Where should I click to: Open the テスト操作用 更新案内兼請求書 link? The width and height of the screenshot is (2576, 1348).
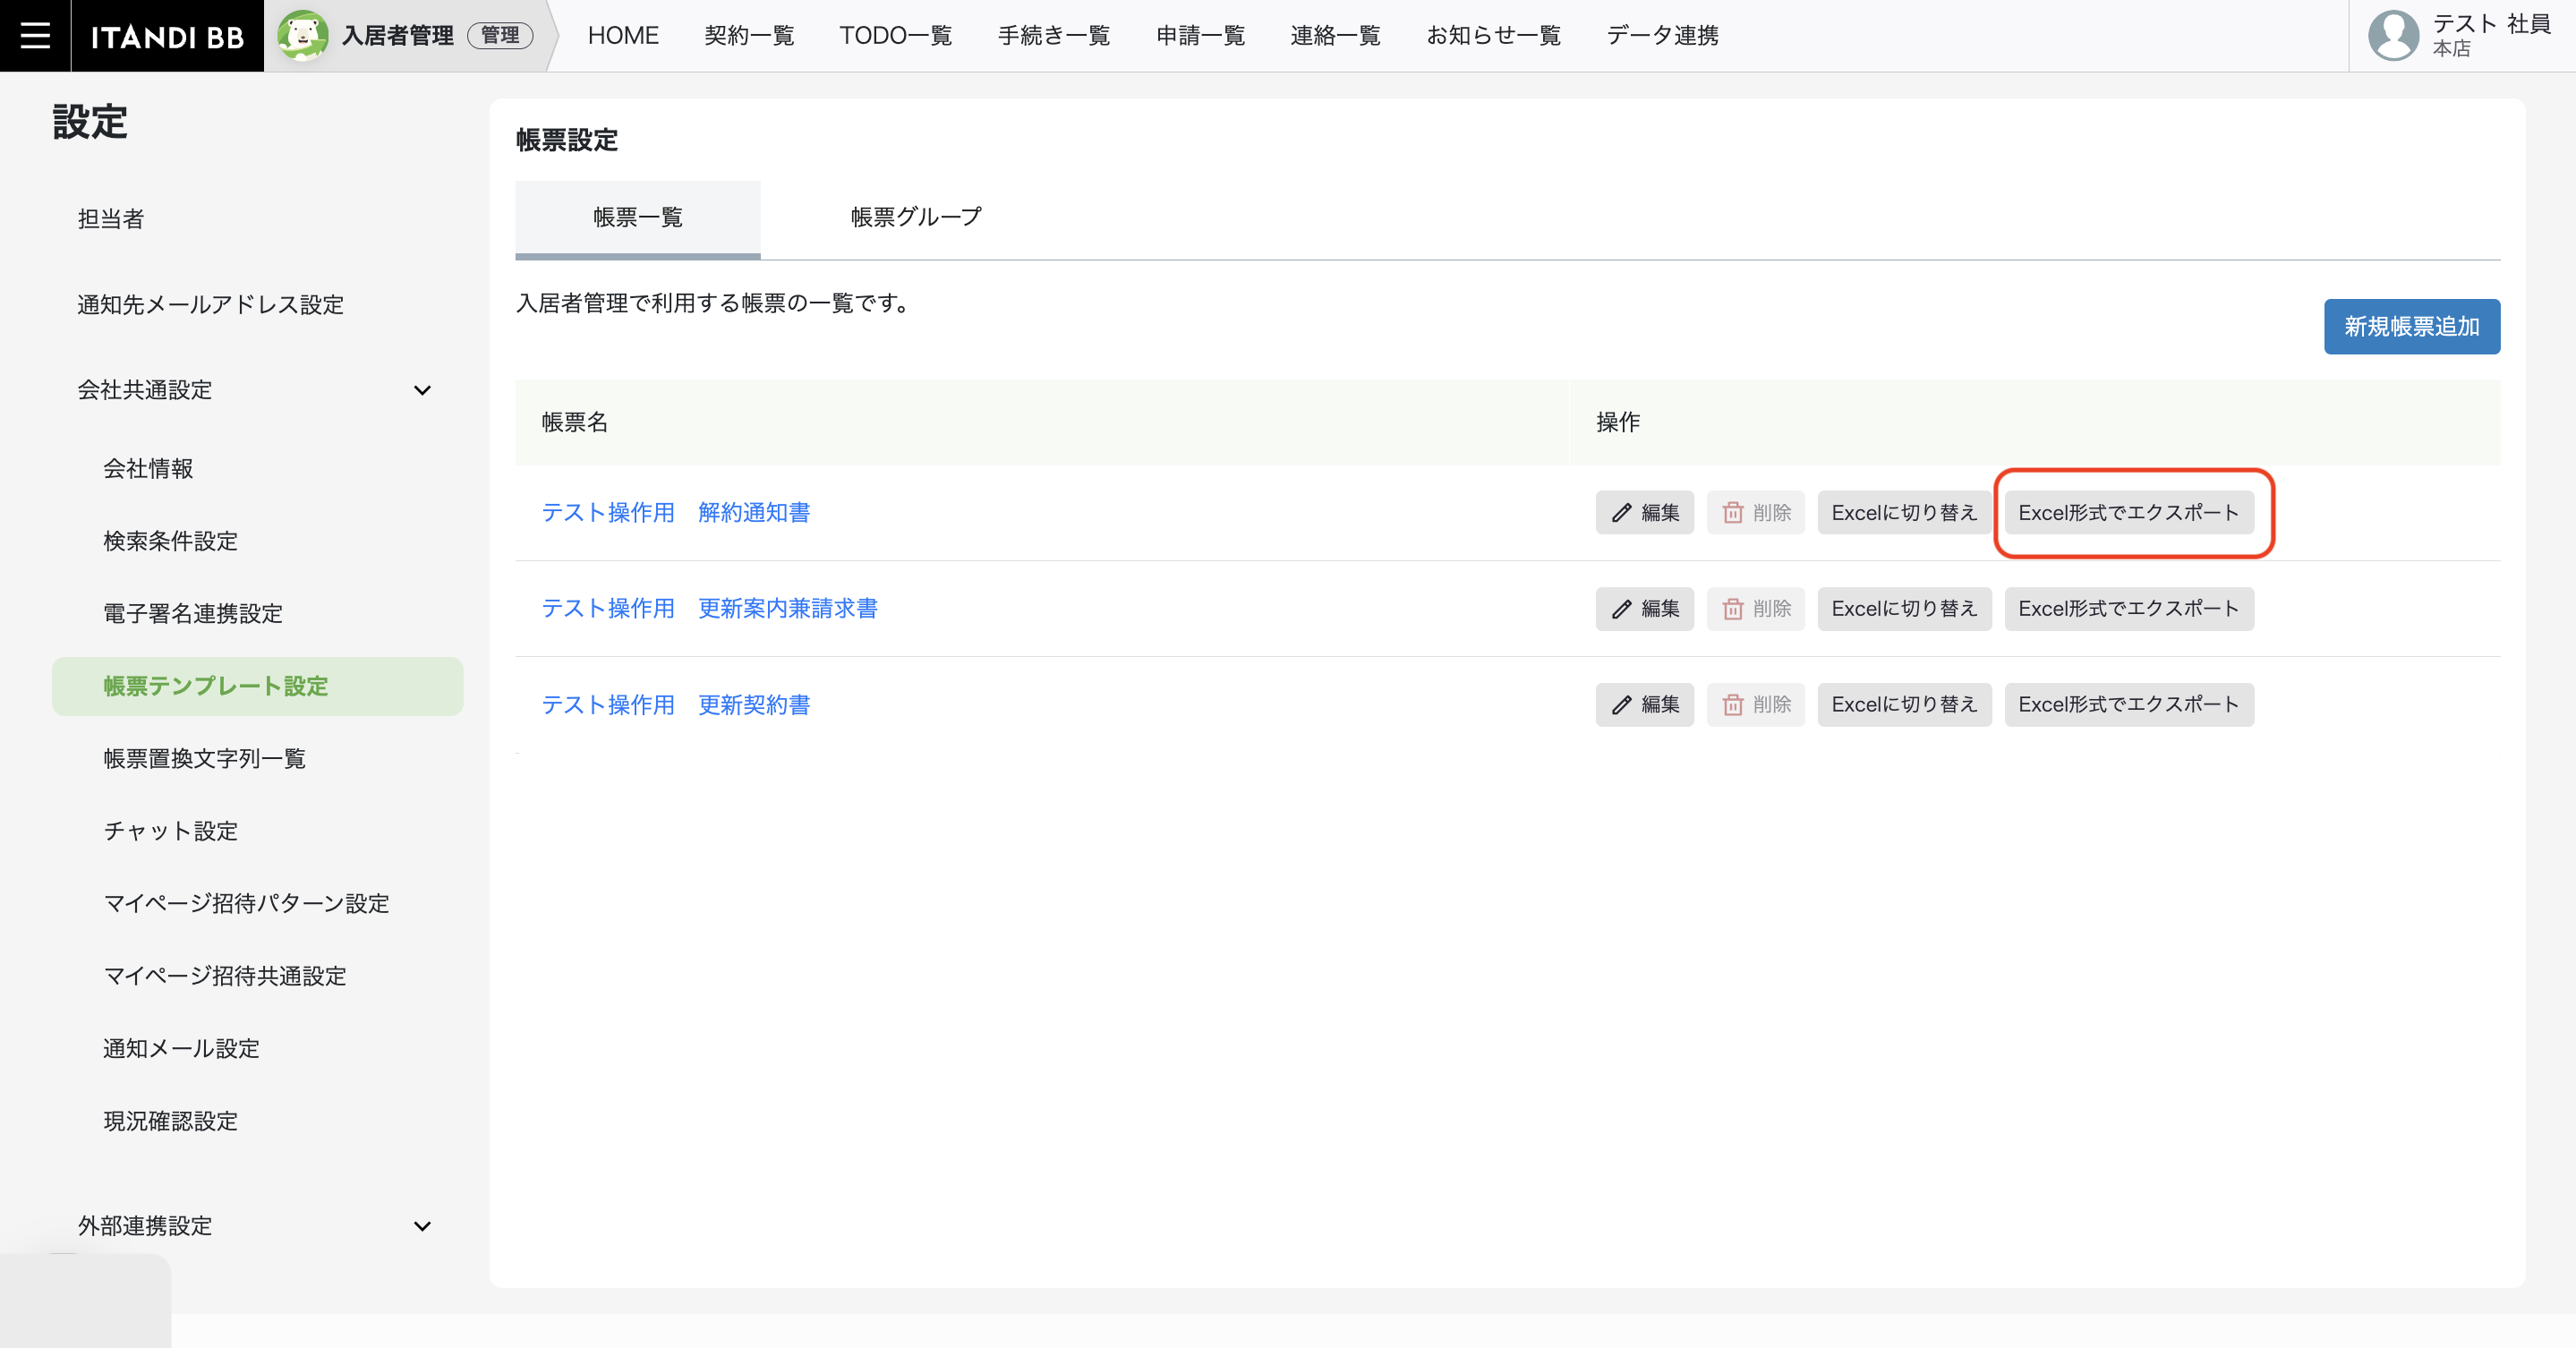pyautogui.click(x=710, y=609)
